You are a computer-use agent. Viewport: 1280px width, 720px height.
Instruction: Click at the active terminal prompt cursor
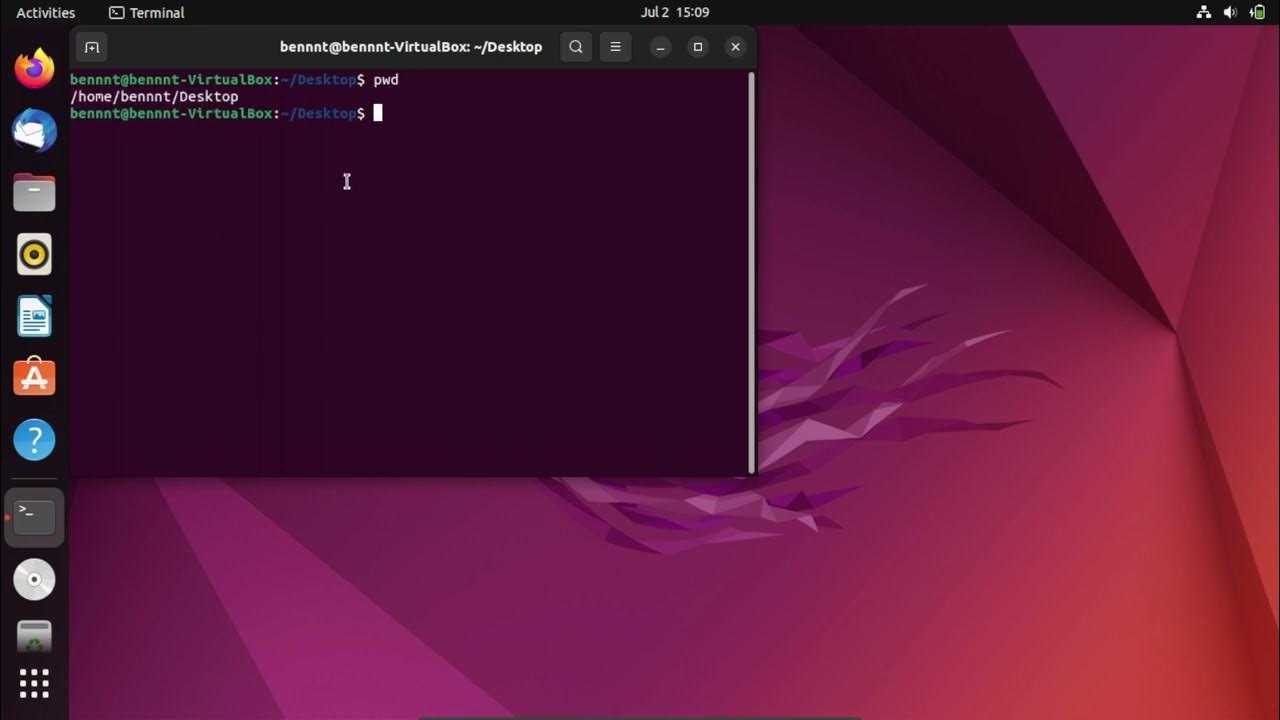tap(378, 114)
